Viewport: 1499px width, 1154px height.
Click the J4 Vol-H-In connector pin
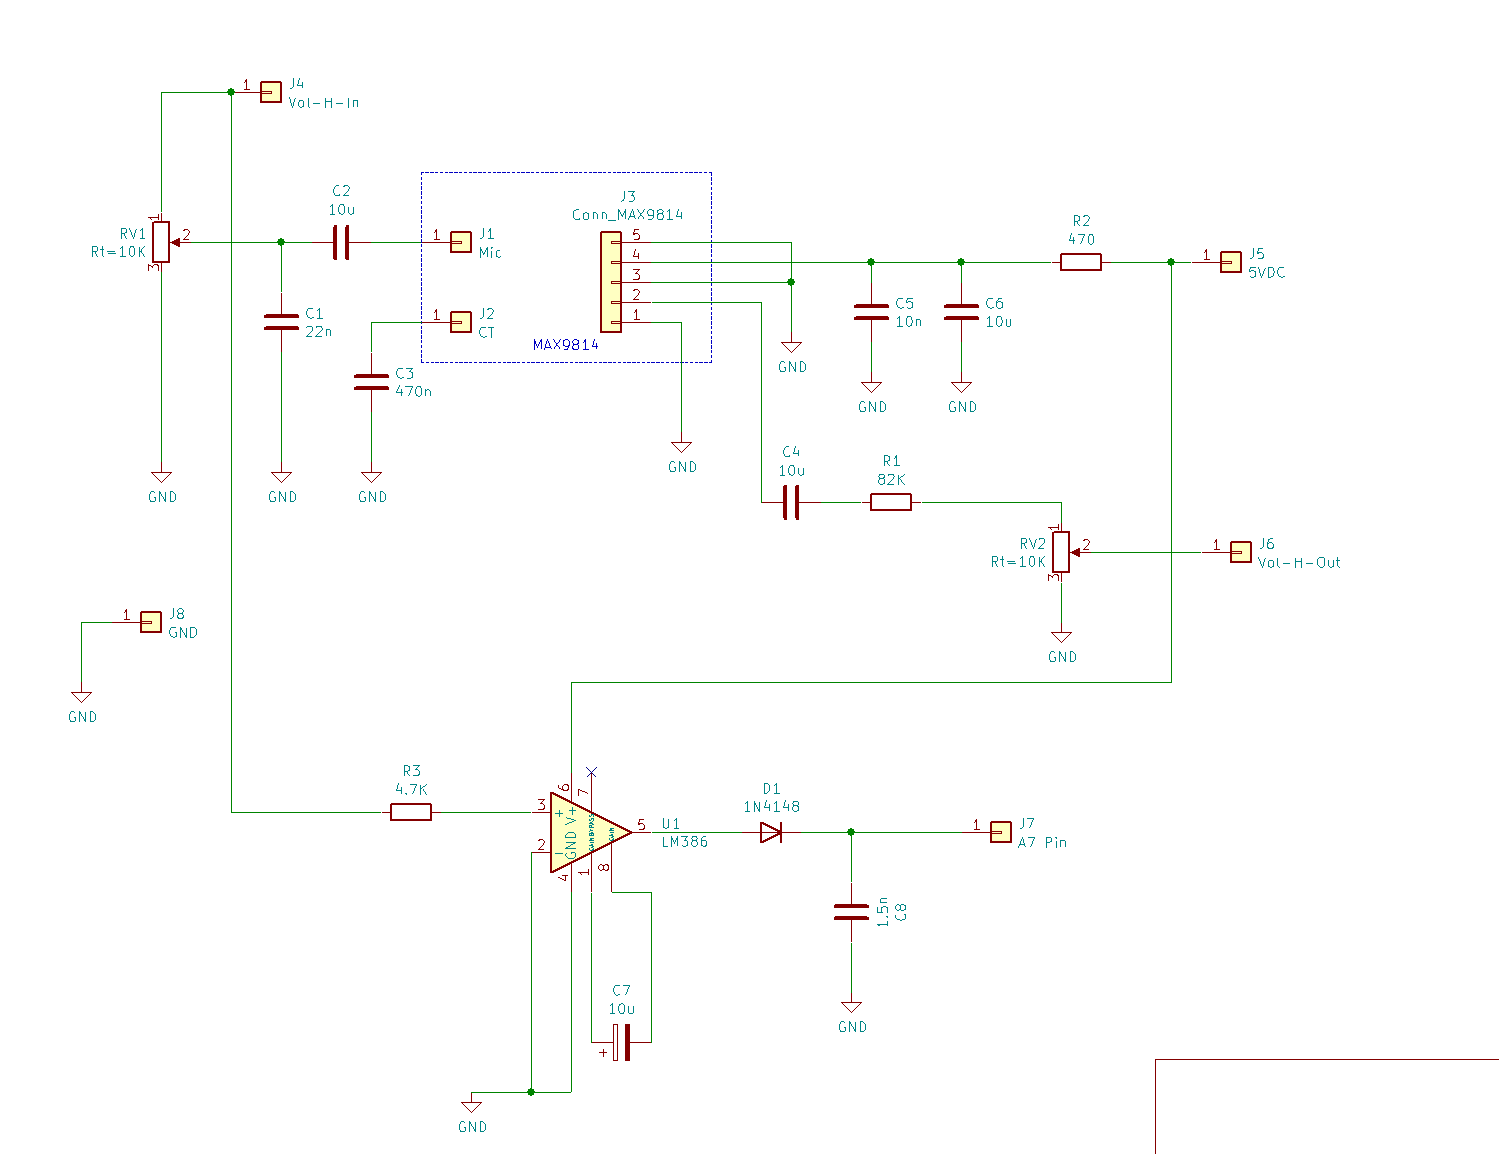click(x=270, y=92)
